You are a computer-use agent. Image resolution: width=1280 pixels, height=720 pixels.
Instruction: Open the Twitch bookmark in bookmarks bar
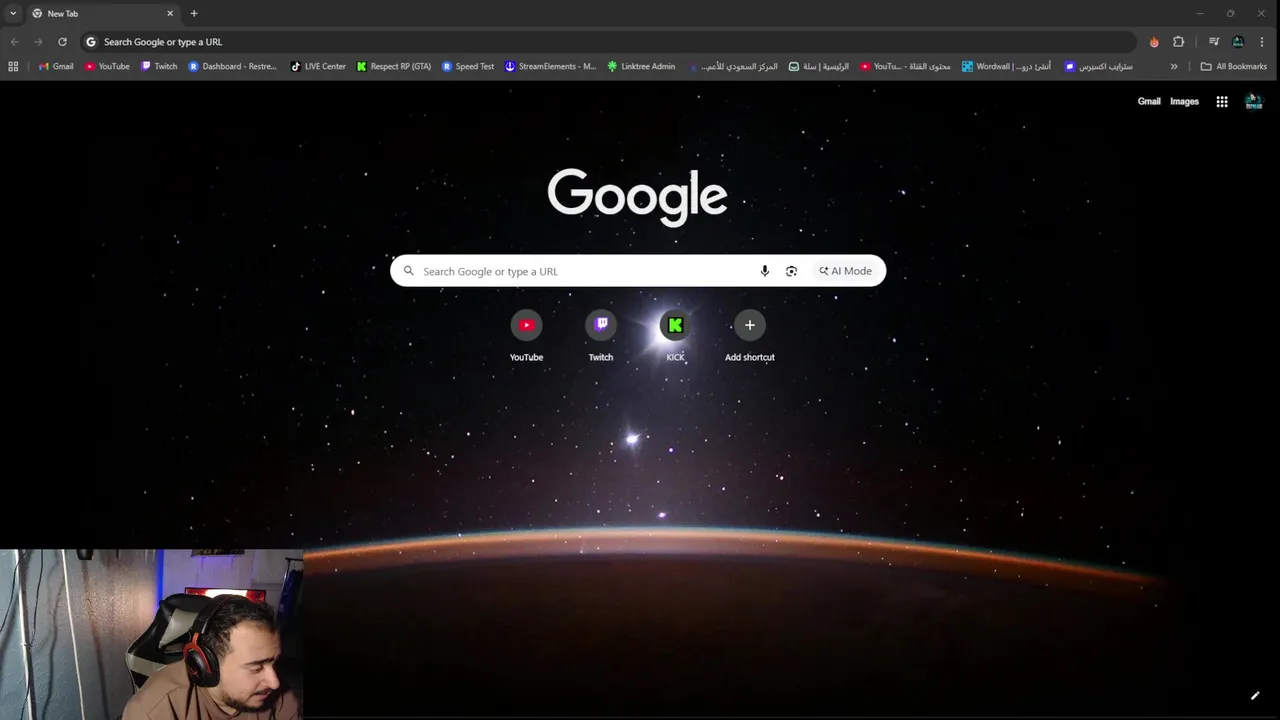click(159, 66)
